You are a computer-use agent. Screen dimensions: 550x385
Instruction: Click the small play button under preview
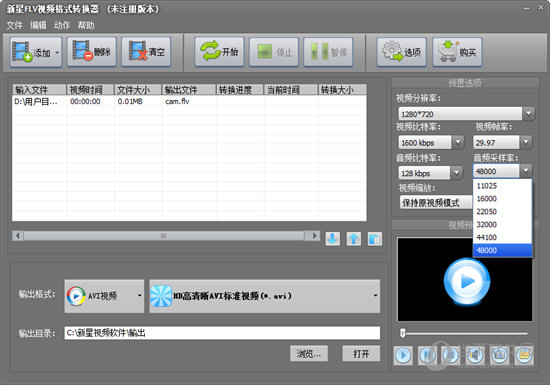(403, 356)
